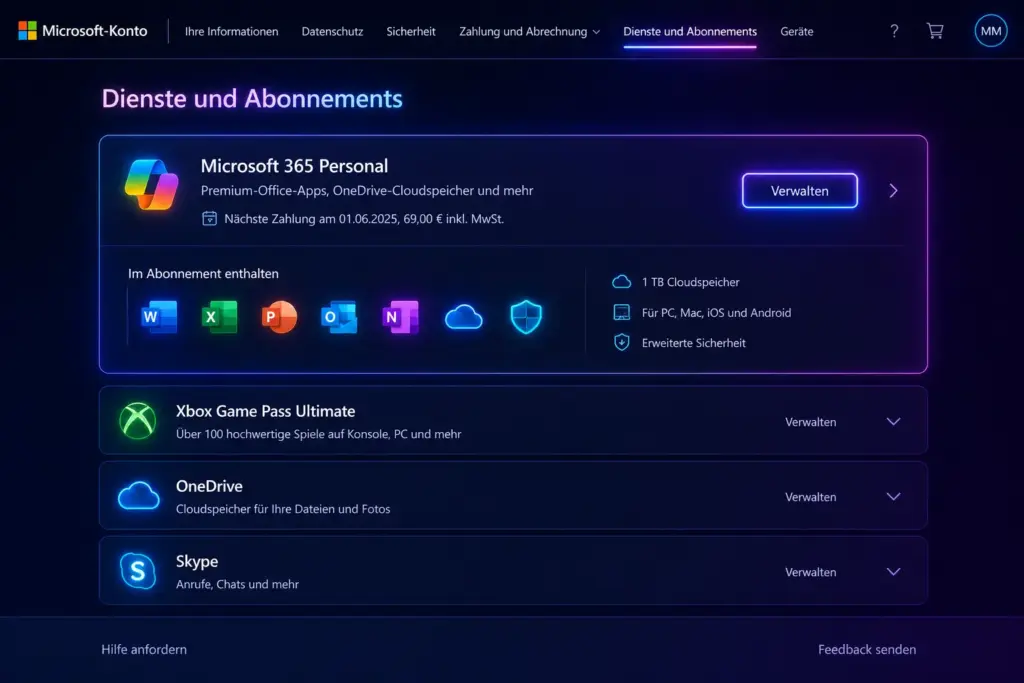Viewport: 1024px width, 683px height.
Task: Select the OneDrive cloud icon in included apps
Action: (x=463, y=318)
